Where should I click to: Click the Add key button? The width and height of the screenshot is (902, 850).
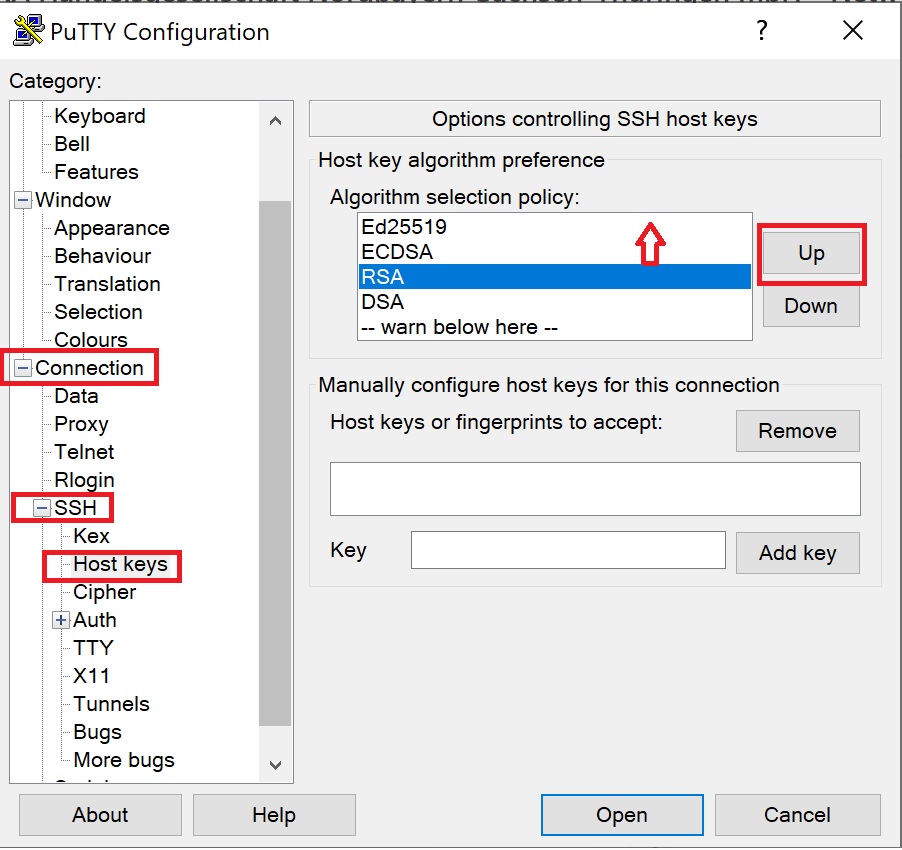pos(798,553)
